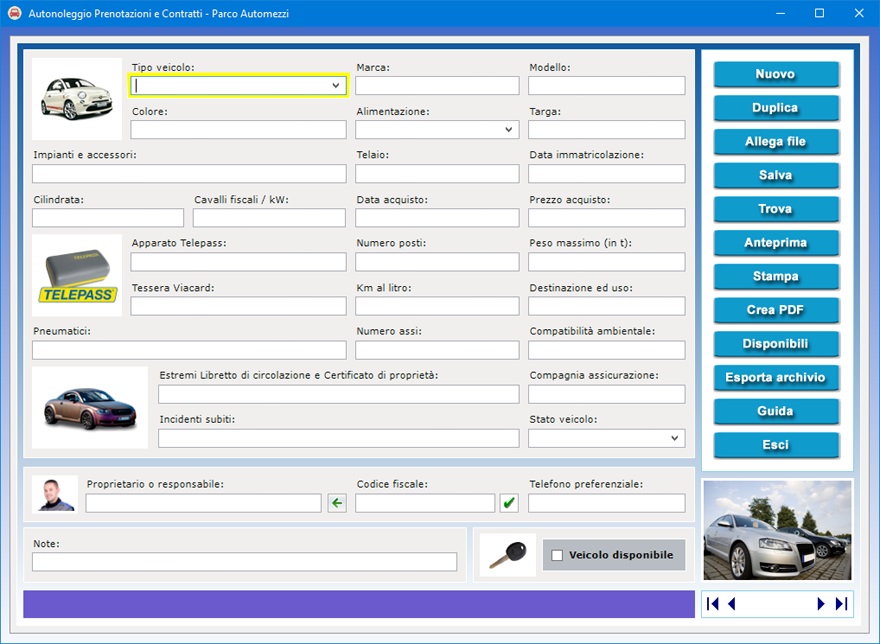Click the Telefono preferenziale field
This screenshot has height=644, width=880.
(x=607, y=503)
